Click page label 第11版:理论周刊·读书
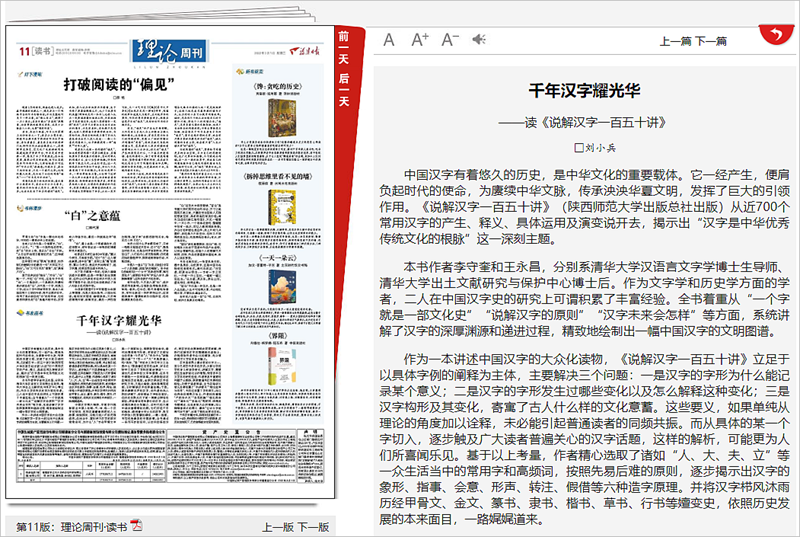This screenshot has width=800, height=537. (71, 527)
